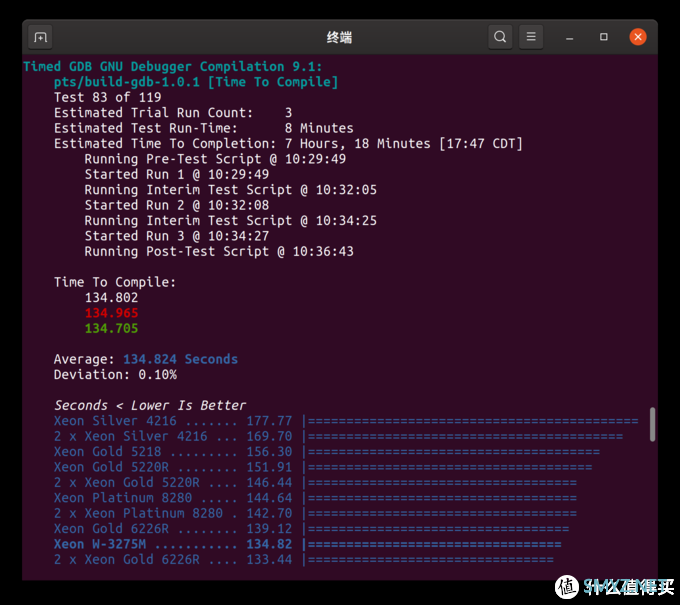Viewport: 680px width, 605px height.
Task: Click the '2 x Xeon Gold 6226R' row
Action: click(304, 559)
